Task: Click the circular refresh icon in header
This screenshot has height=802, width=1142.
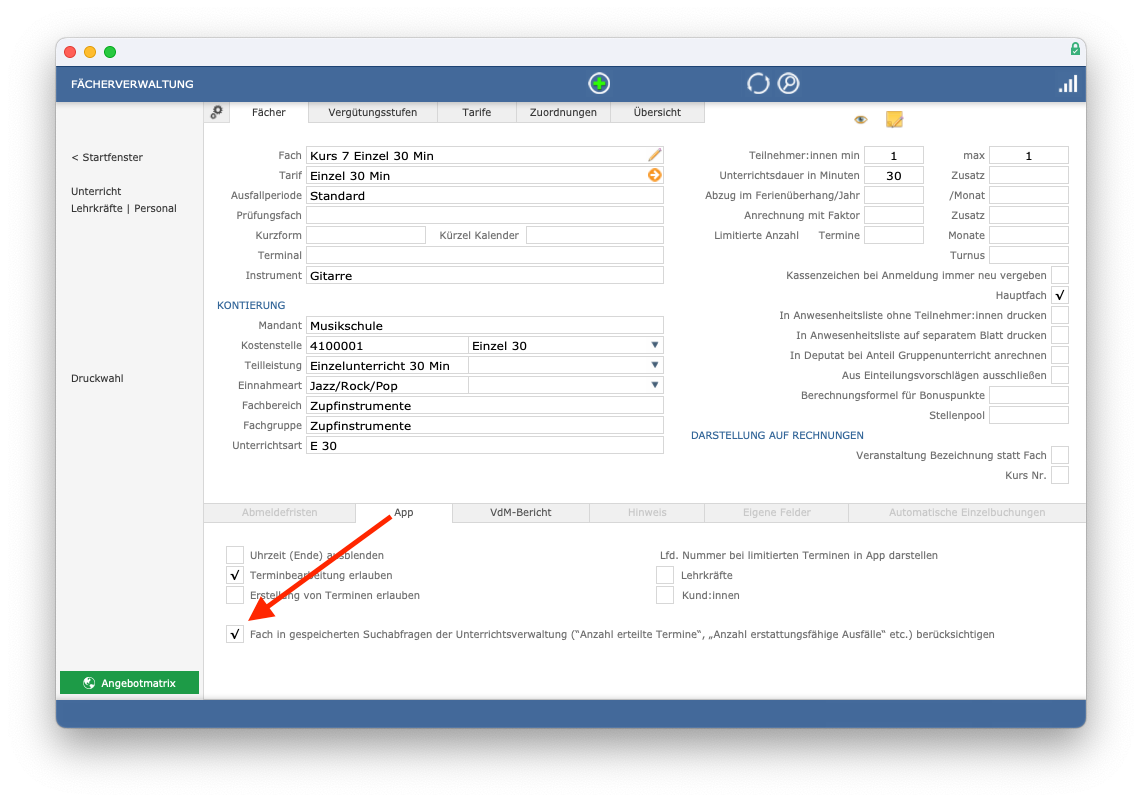Action: click(x=757, y=84)
